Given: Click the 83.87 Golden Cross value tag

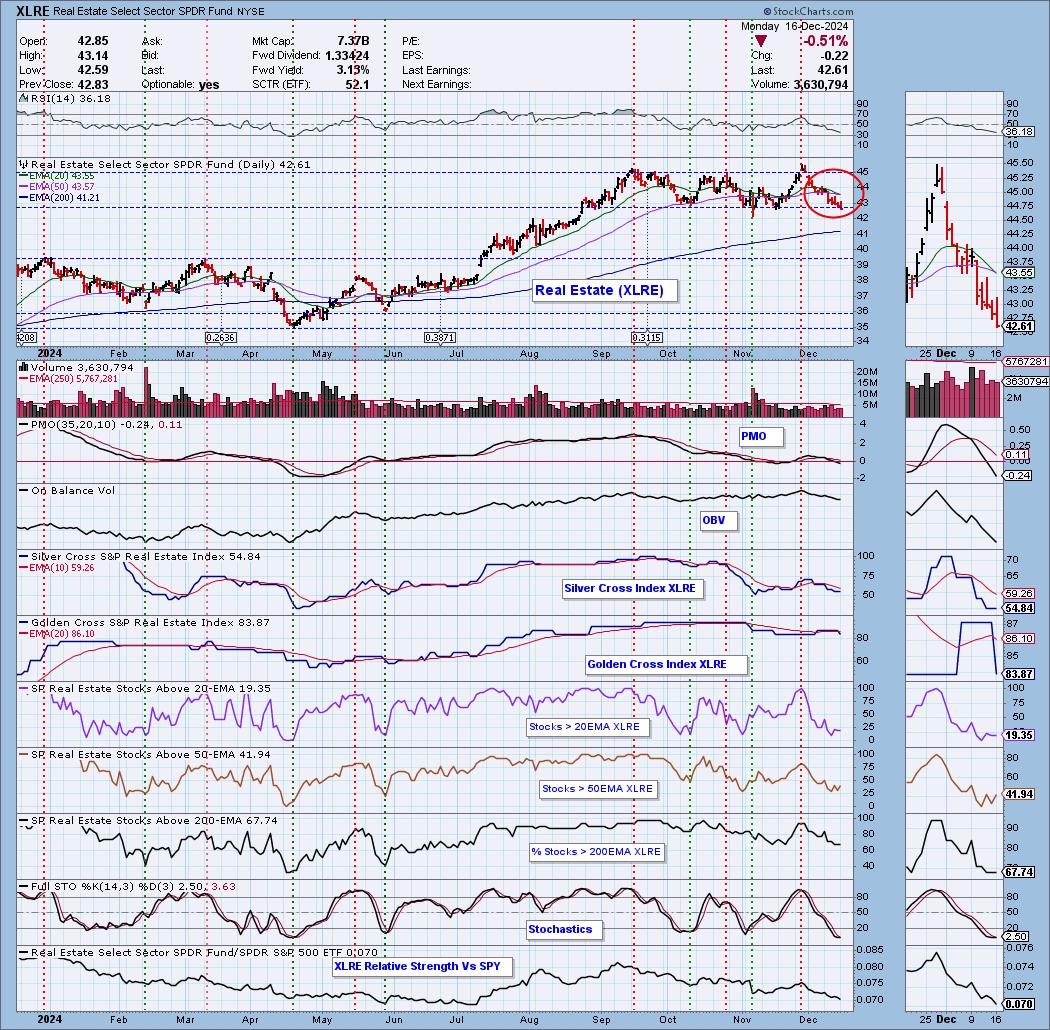Looking at the screenshot, I should pos(1019,674).
